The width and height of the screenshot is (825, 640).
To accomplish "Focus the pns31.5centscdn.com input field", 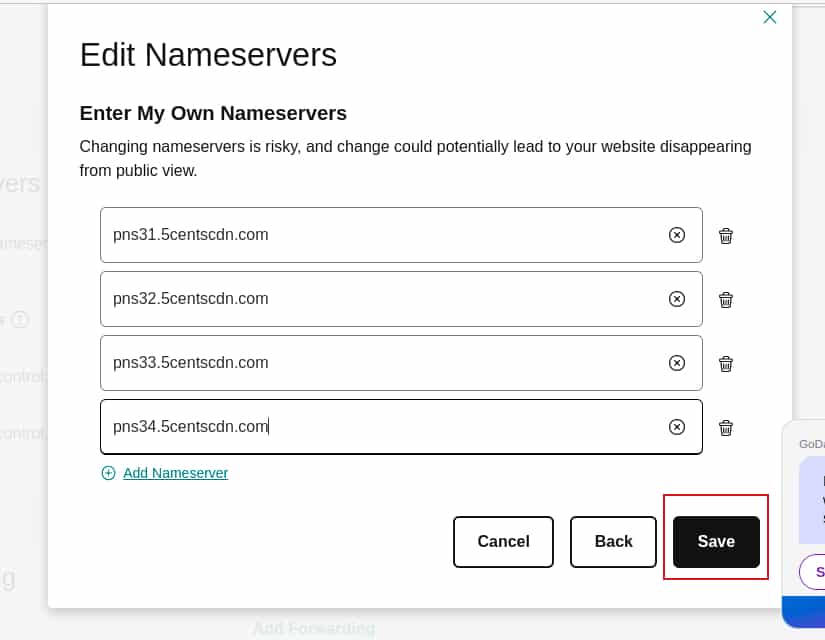I will [x=401, y=235].
